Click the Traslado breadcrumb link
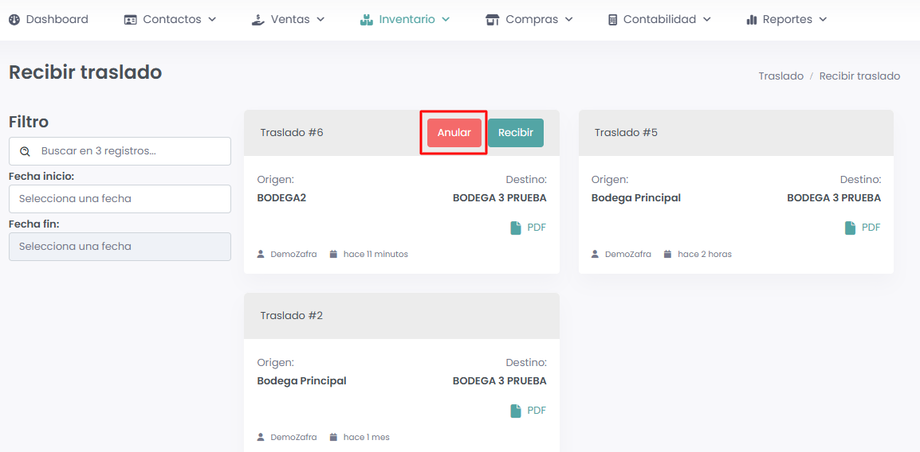Screen dimensions: 920x452 click(780, 76)
